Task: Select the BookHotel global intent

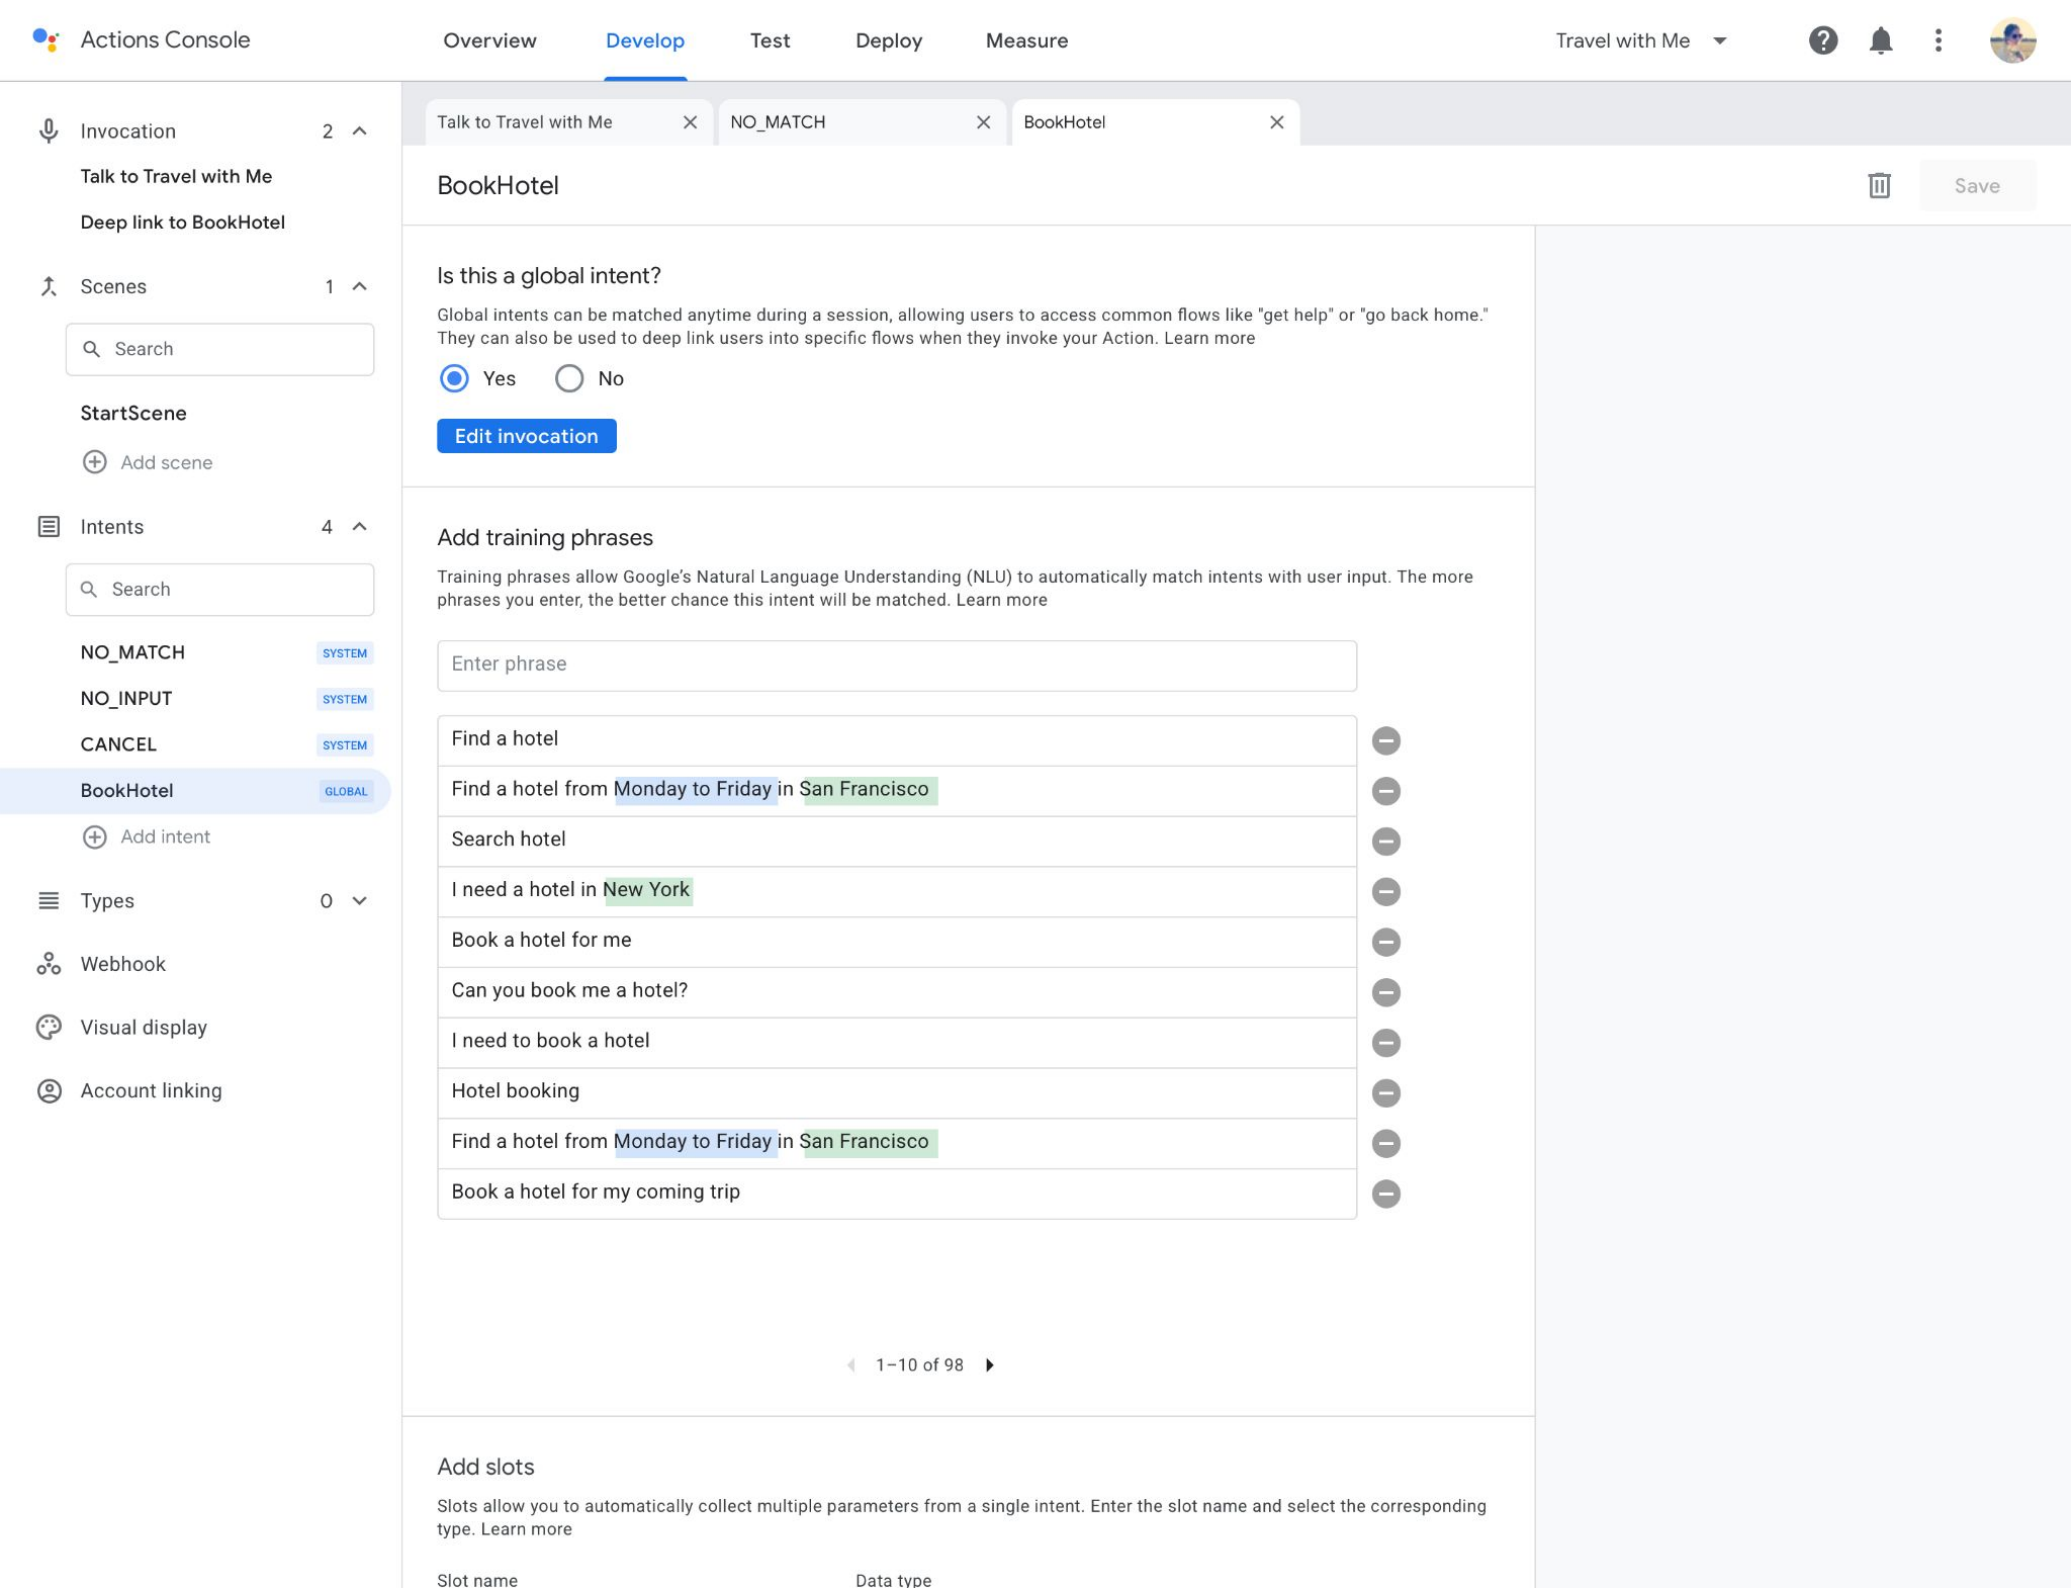Action: [x=195, y=790]
